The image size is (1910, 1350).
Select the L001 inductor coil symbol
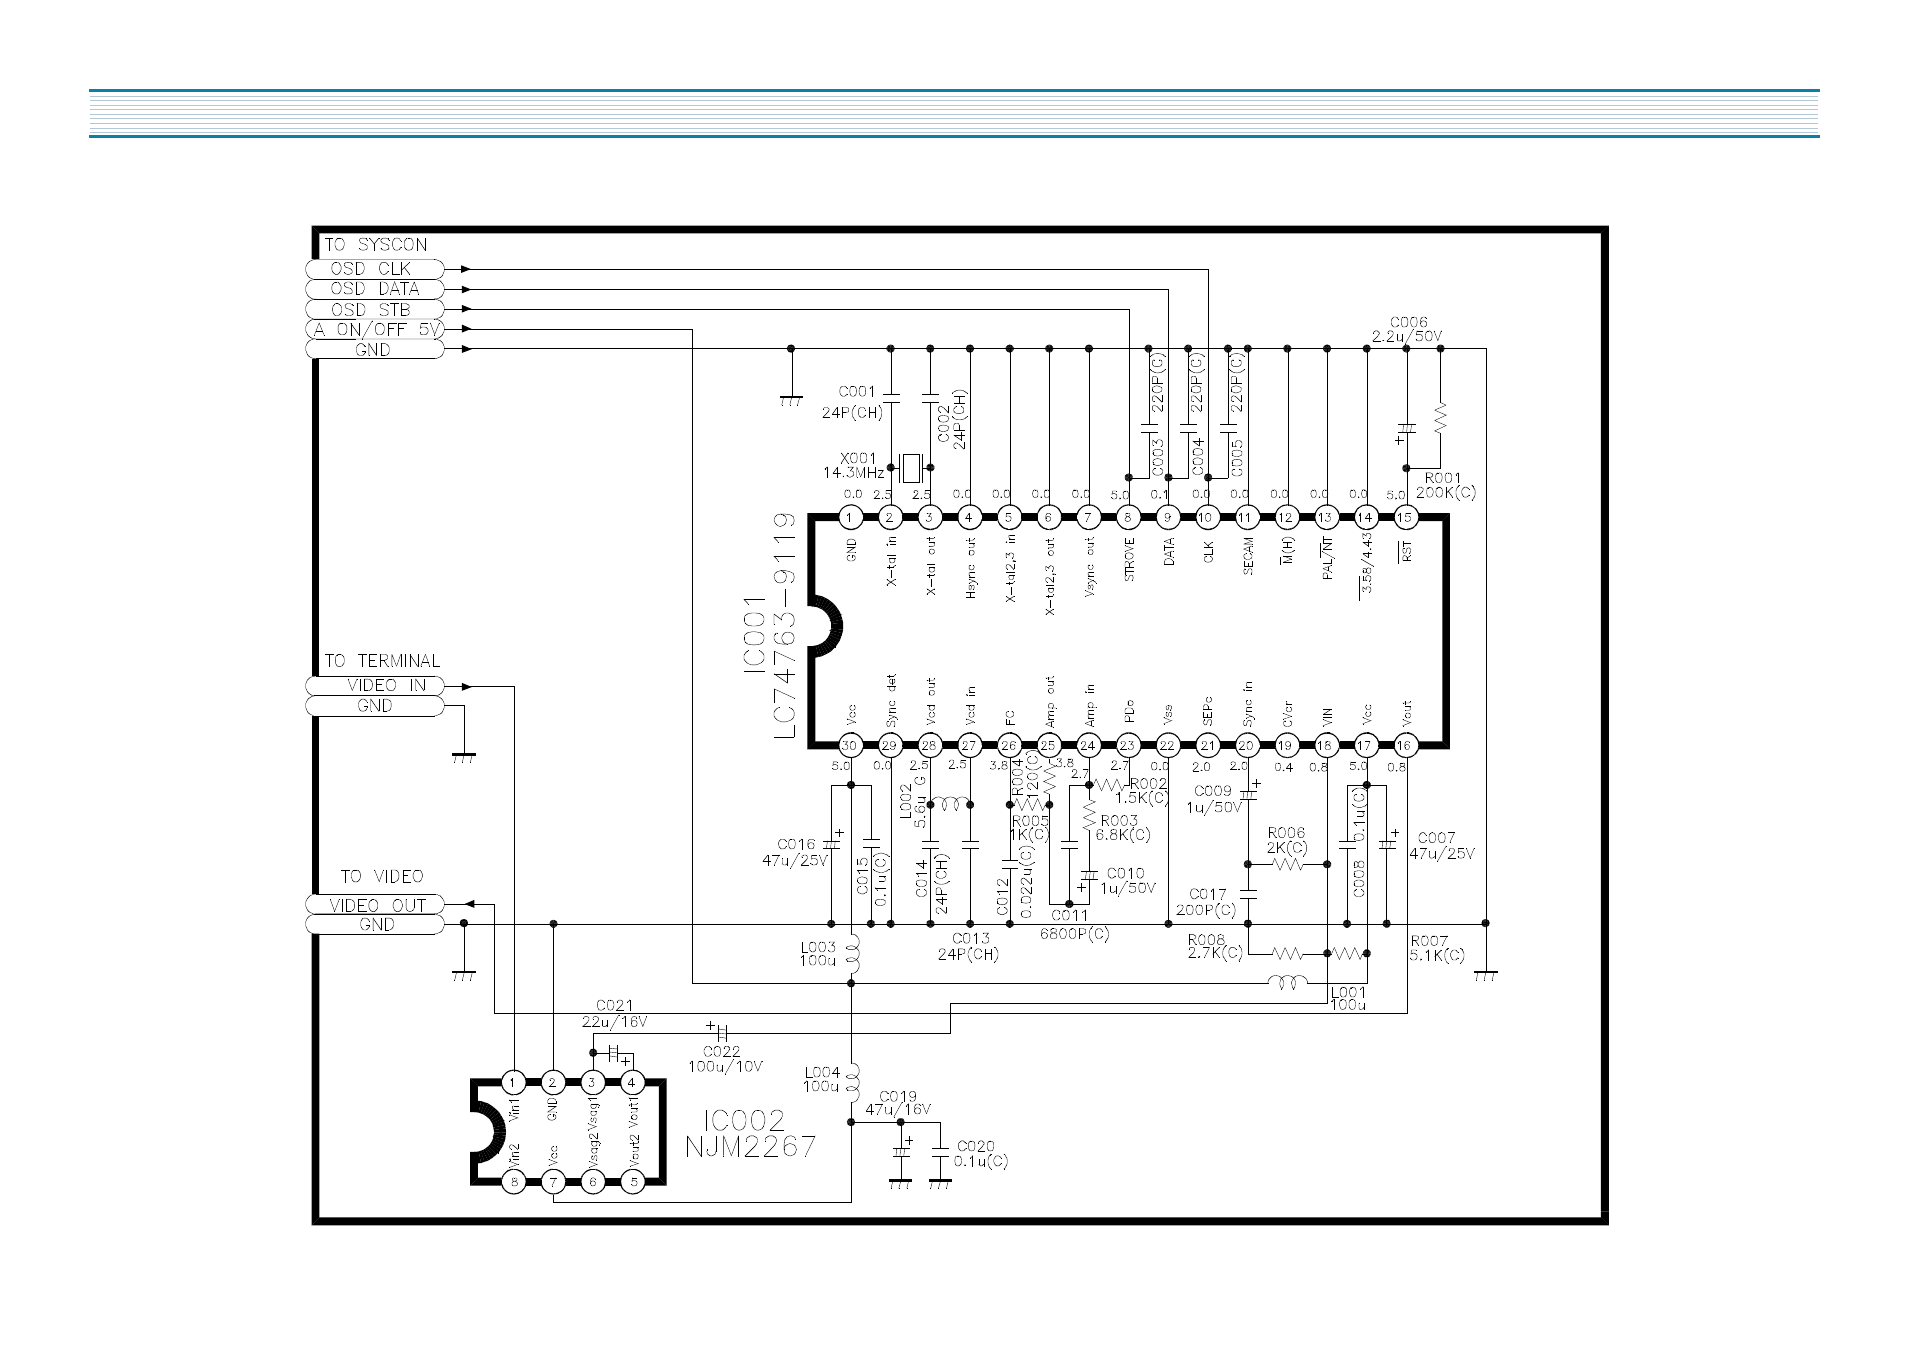(1288, 982)
